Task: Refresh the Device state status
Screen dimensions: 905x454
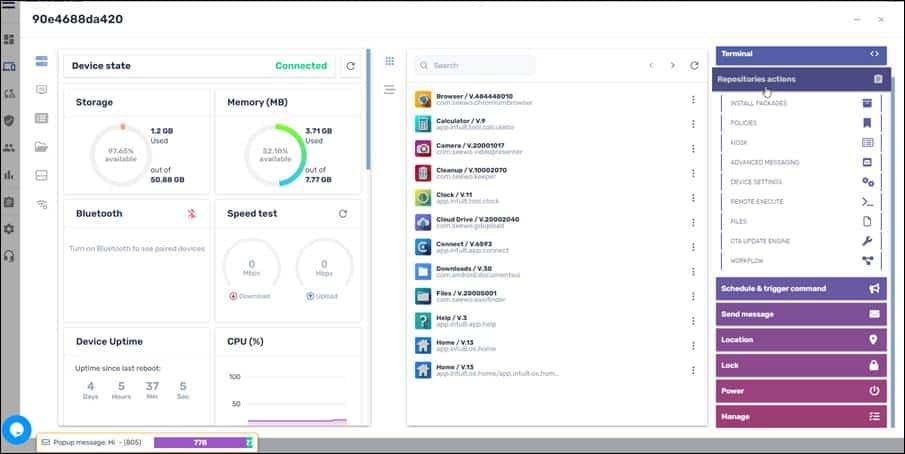Action: point(350,66)
